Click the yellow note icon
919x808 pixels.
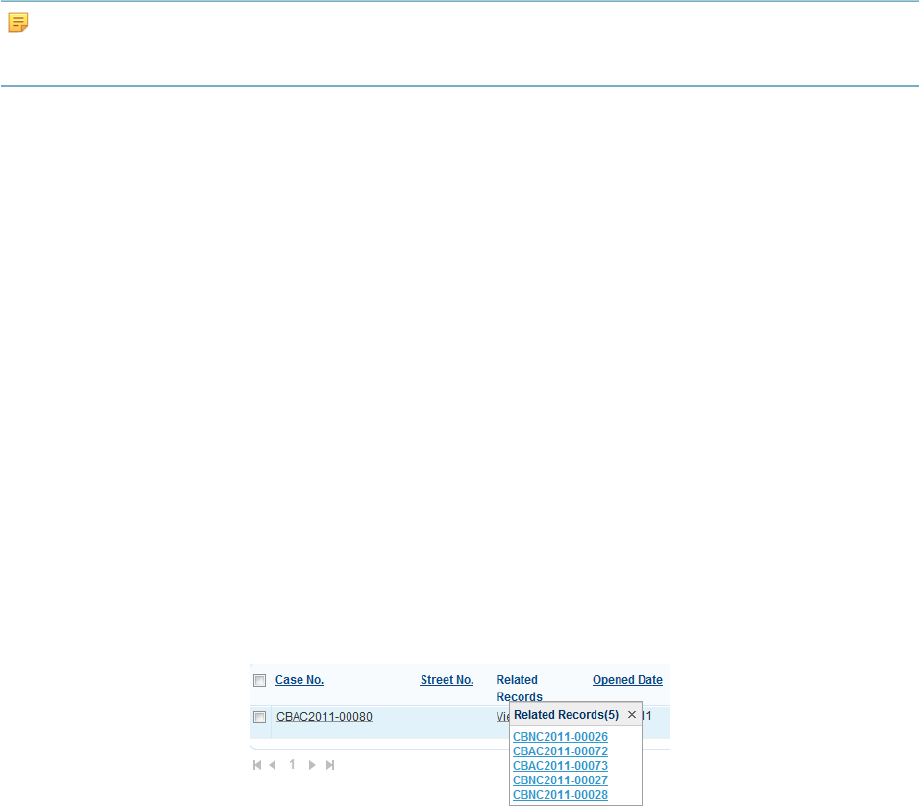(x=18, y=22)
